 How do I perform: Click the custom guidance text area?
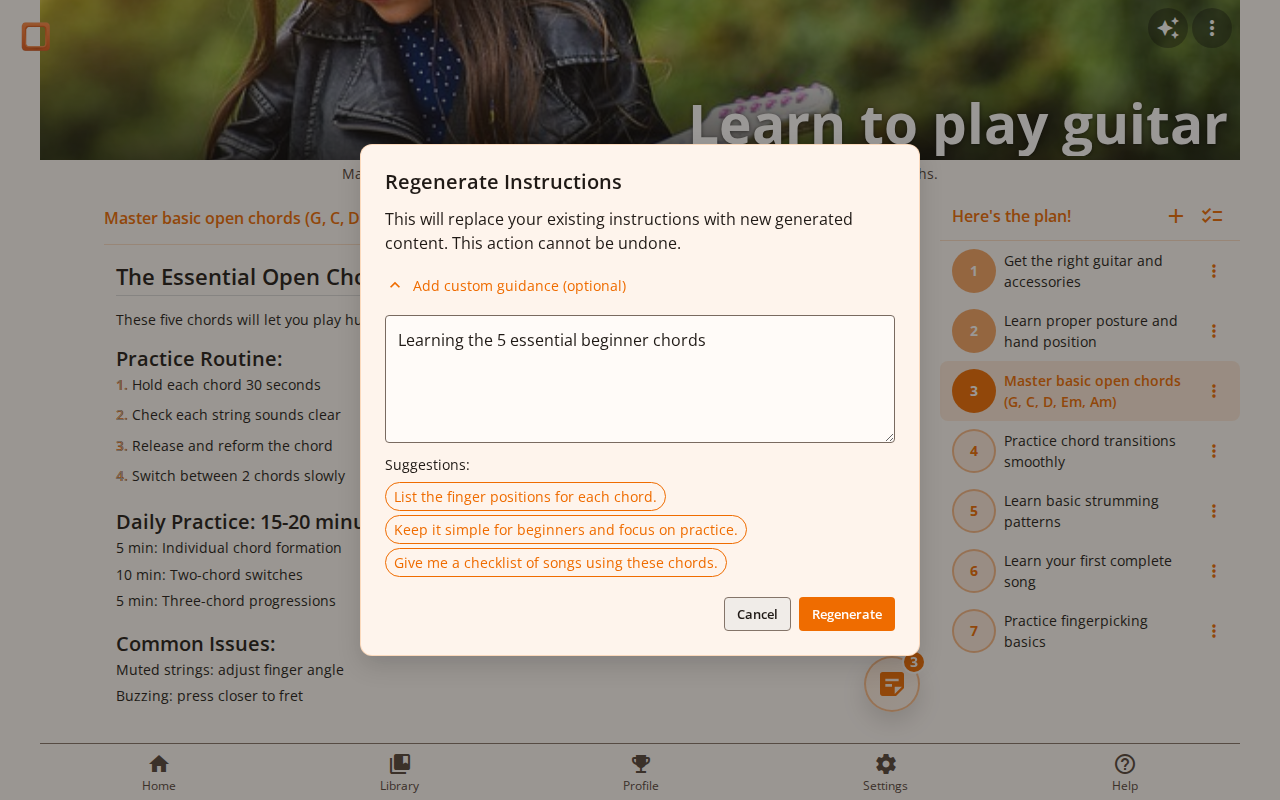coord(640,379)
